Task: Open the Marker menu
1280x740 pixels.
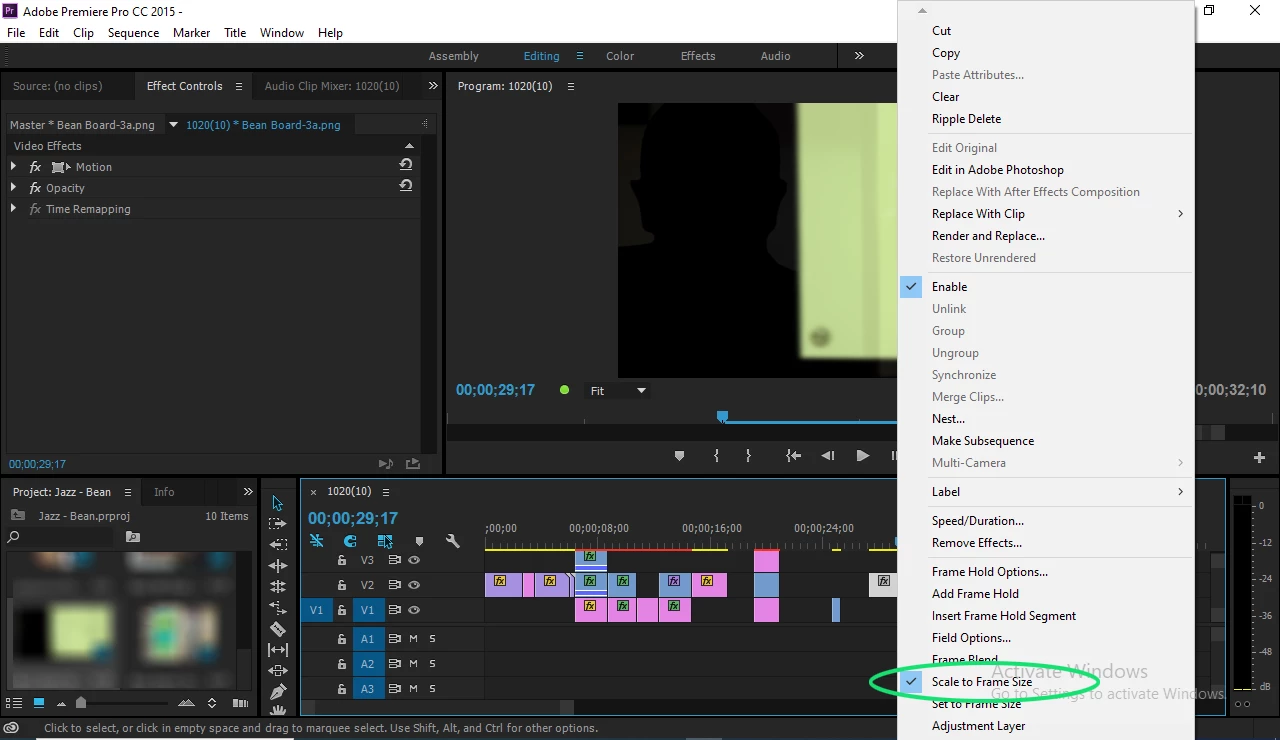Action: tap(191, 33)
